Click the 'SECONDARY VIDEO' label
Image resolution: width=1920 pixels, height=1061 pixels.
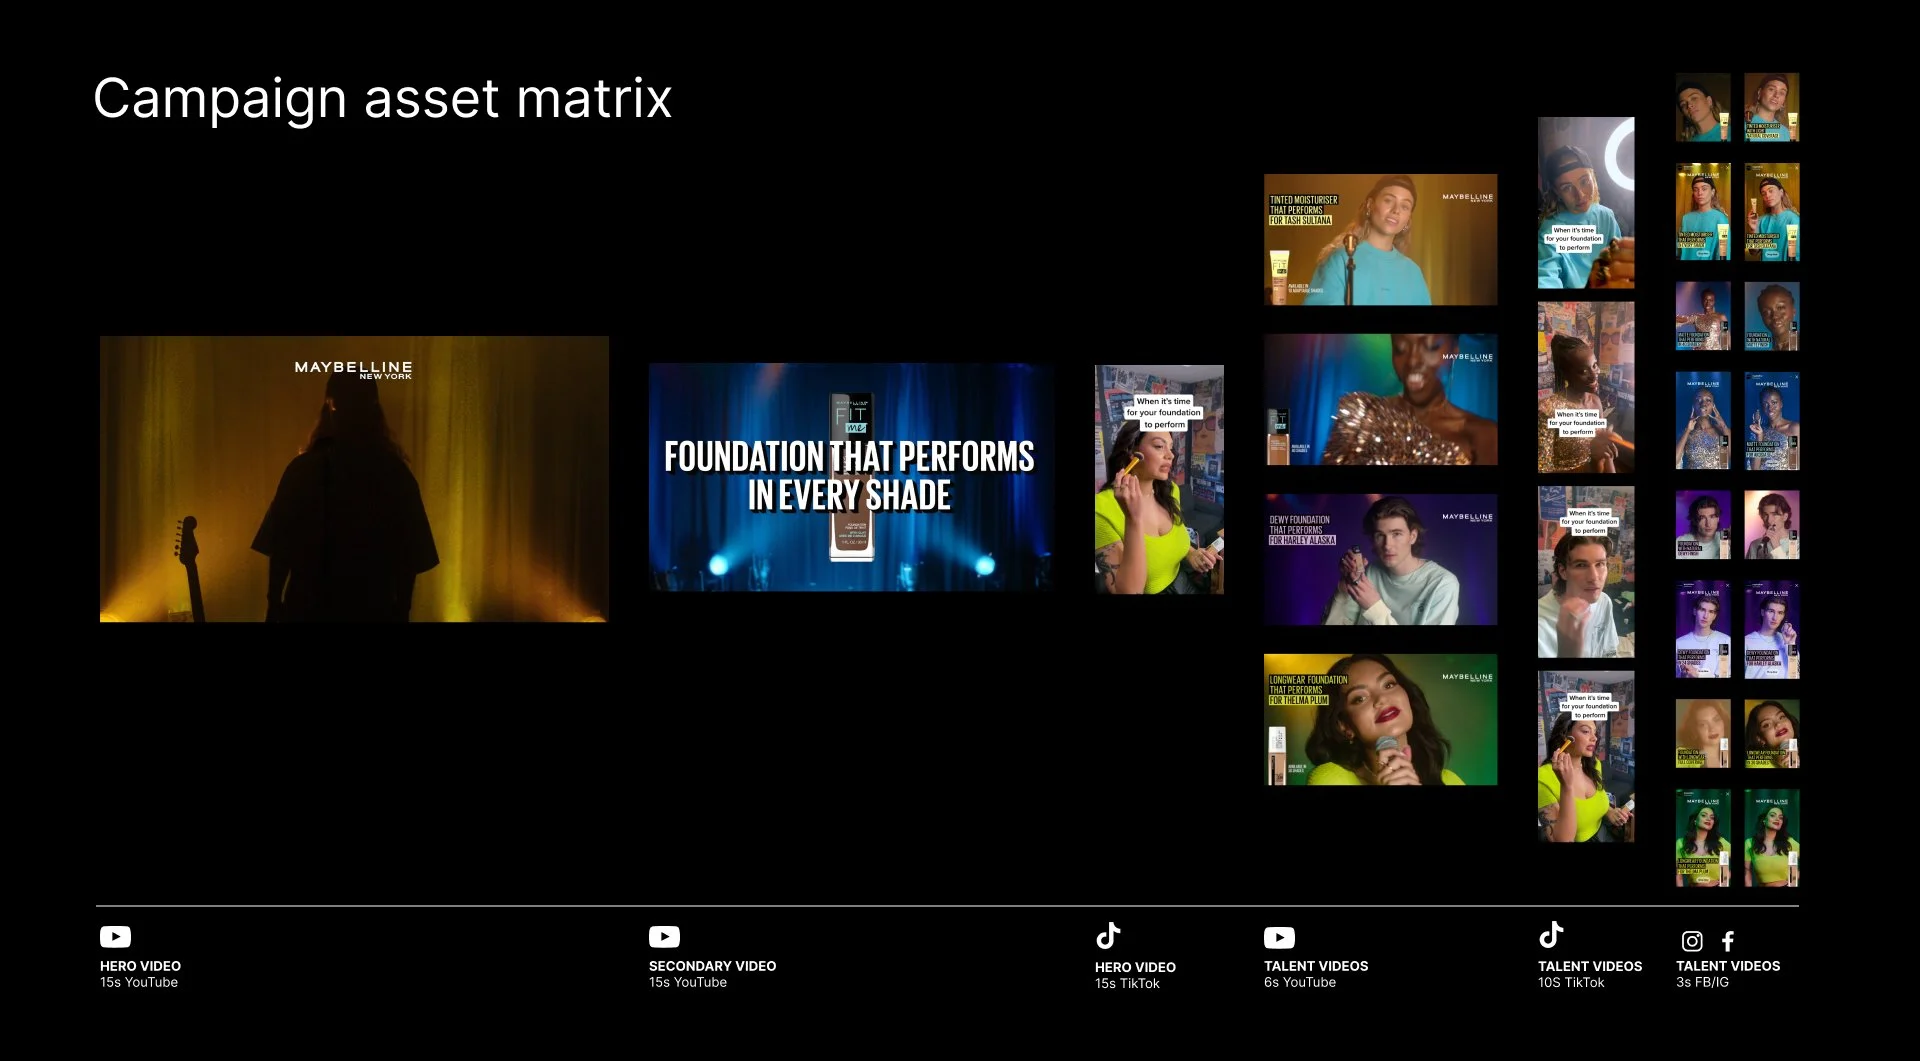712,966
